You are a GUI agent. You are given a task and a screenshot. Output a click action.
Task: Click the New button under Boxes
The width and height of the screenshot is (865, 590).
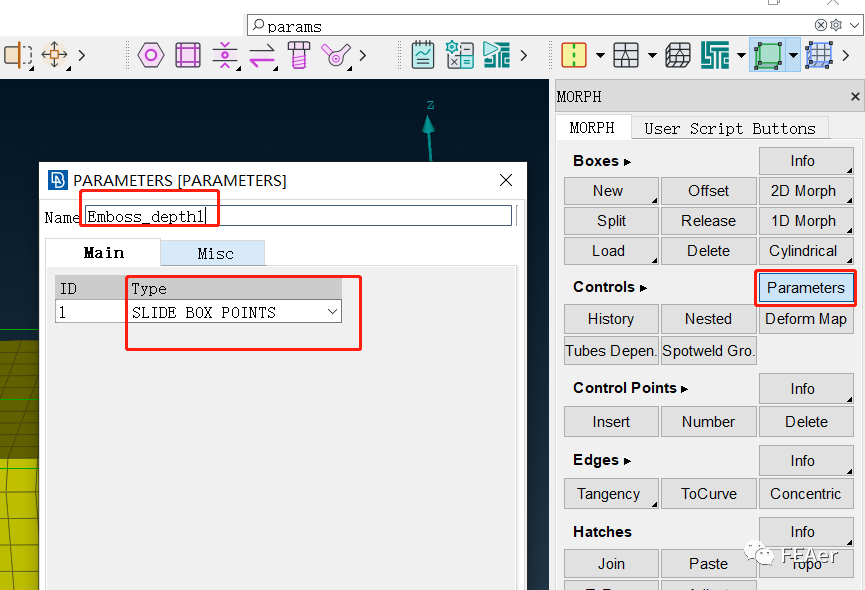[611, 191]
